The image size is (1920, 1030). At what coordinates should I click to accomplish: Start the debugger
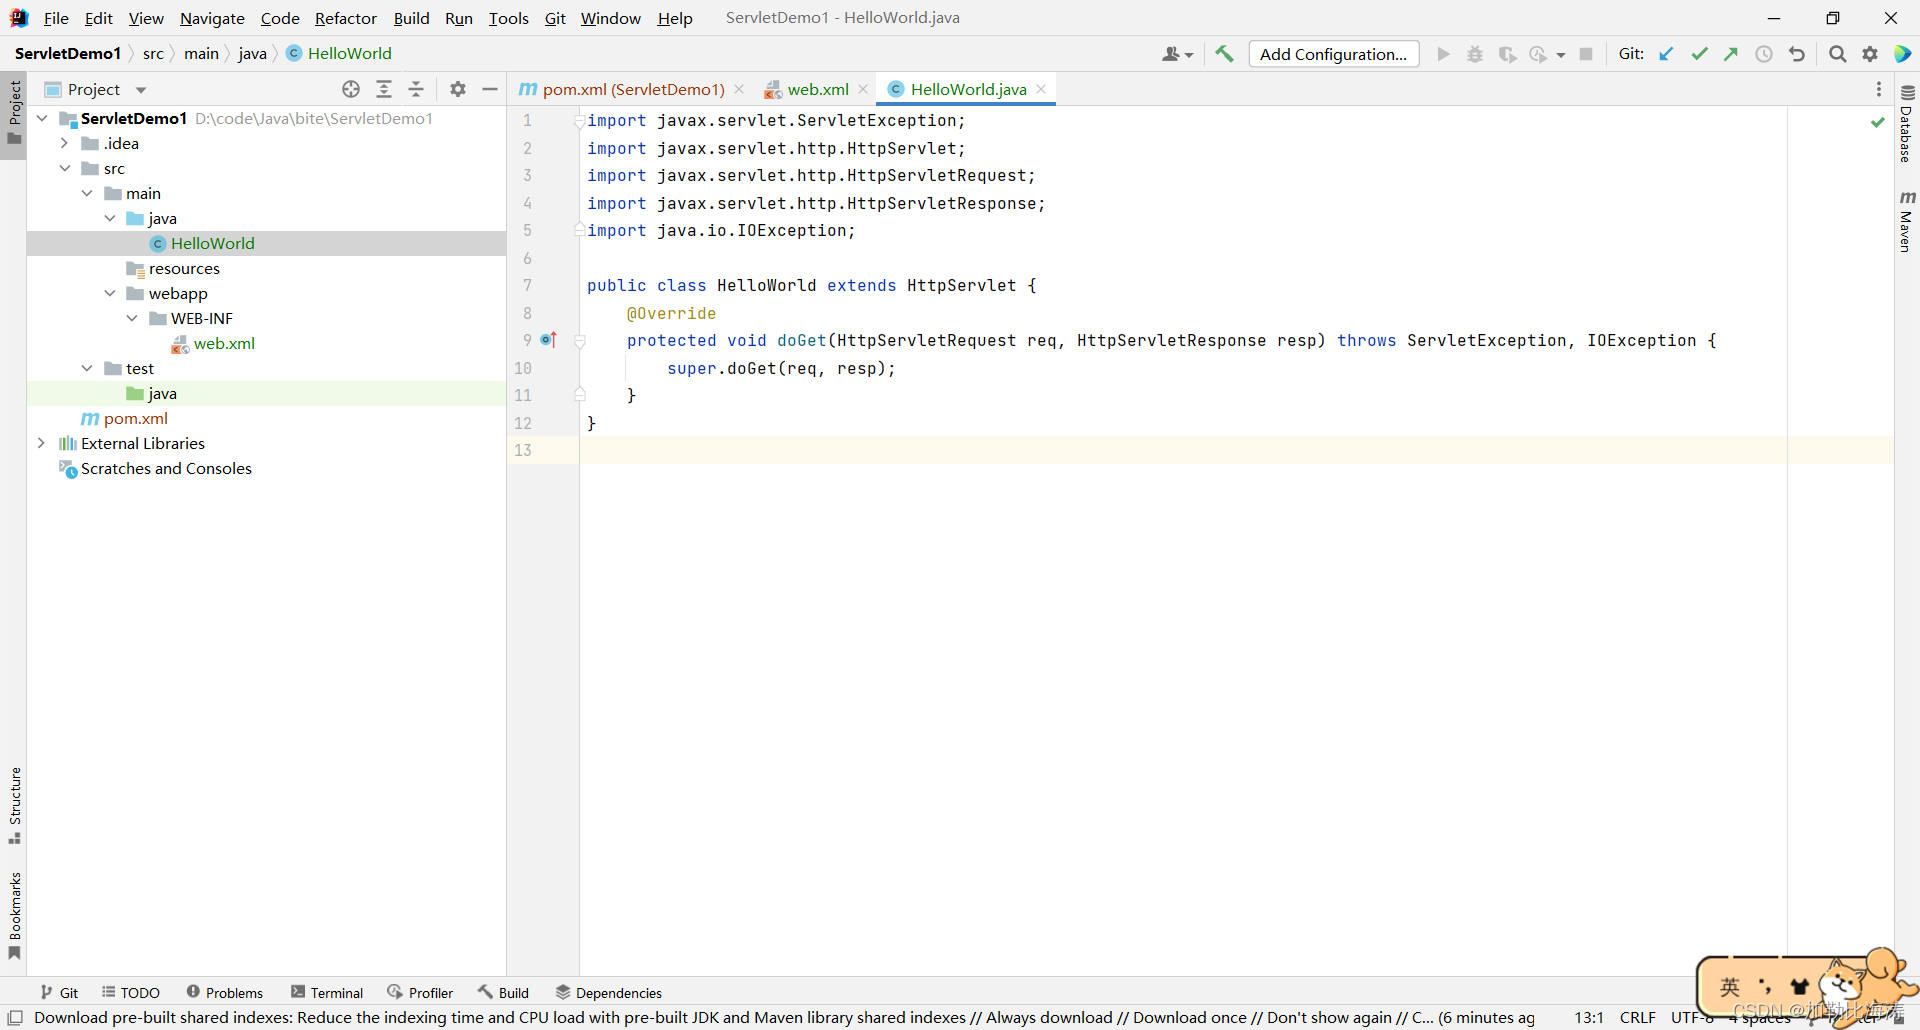pos(1475,54)
